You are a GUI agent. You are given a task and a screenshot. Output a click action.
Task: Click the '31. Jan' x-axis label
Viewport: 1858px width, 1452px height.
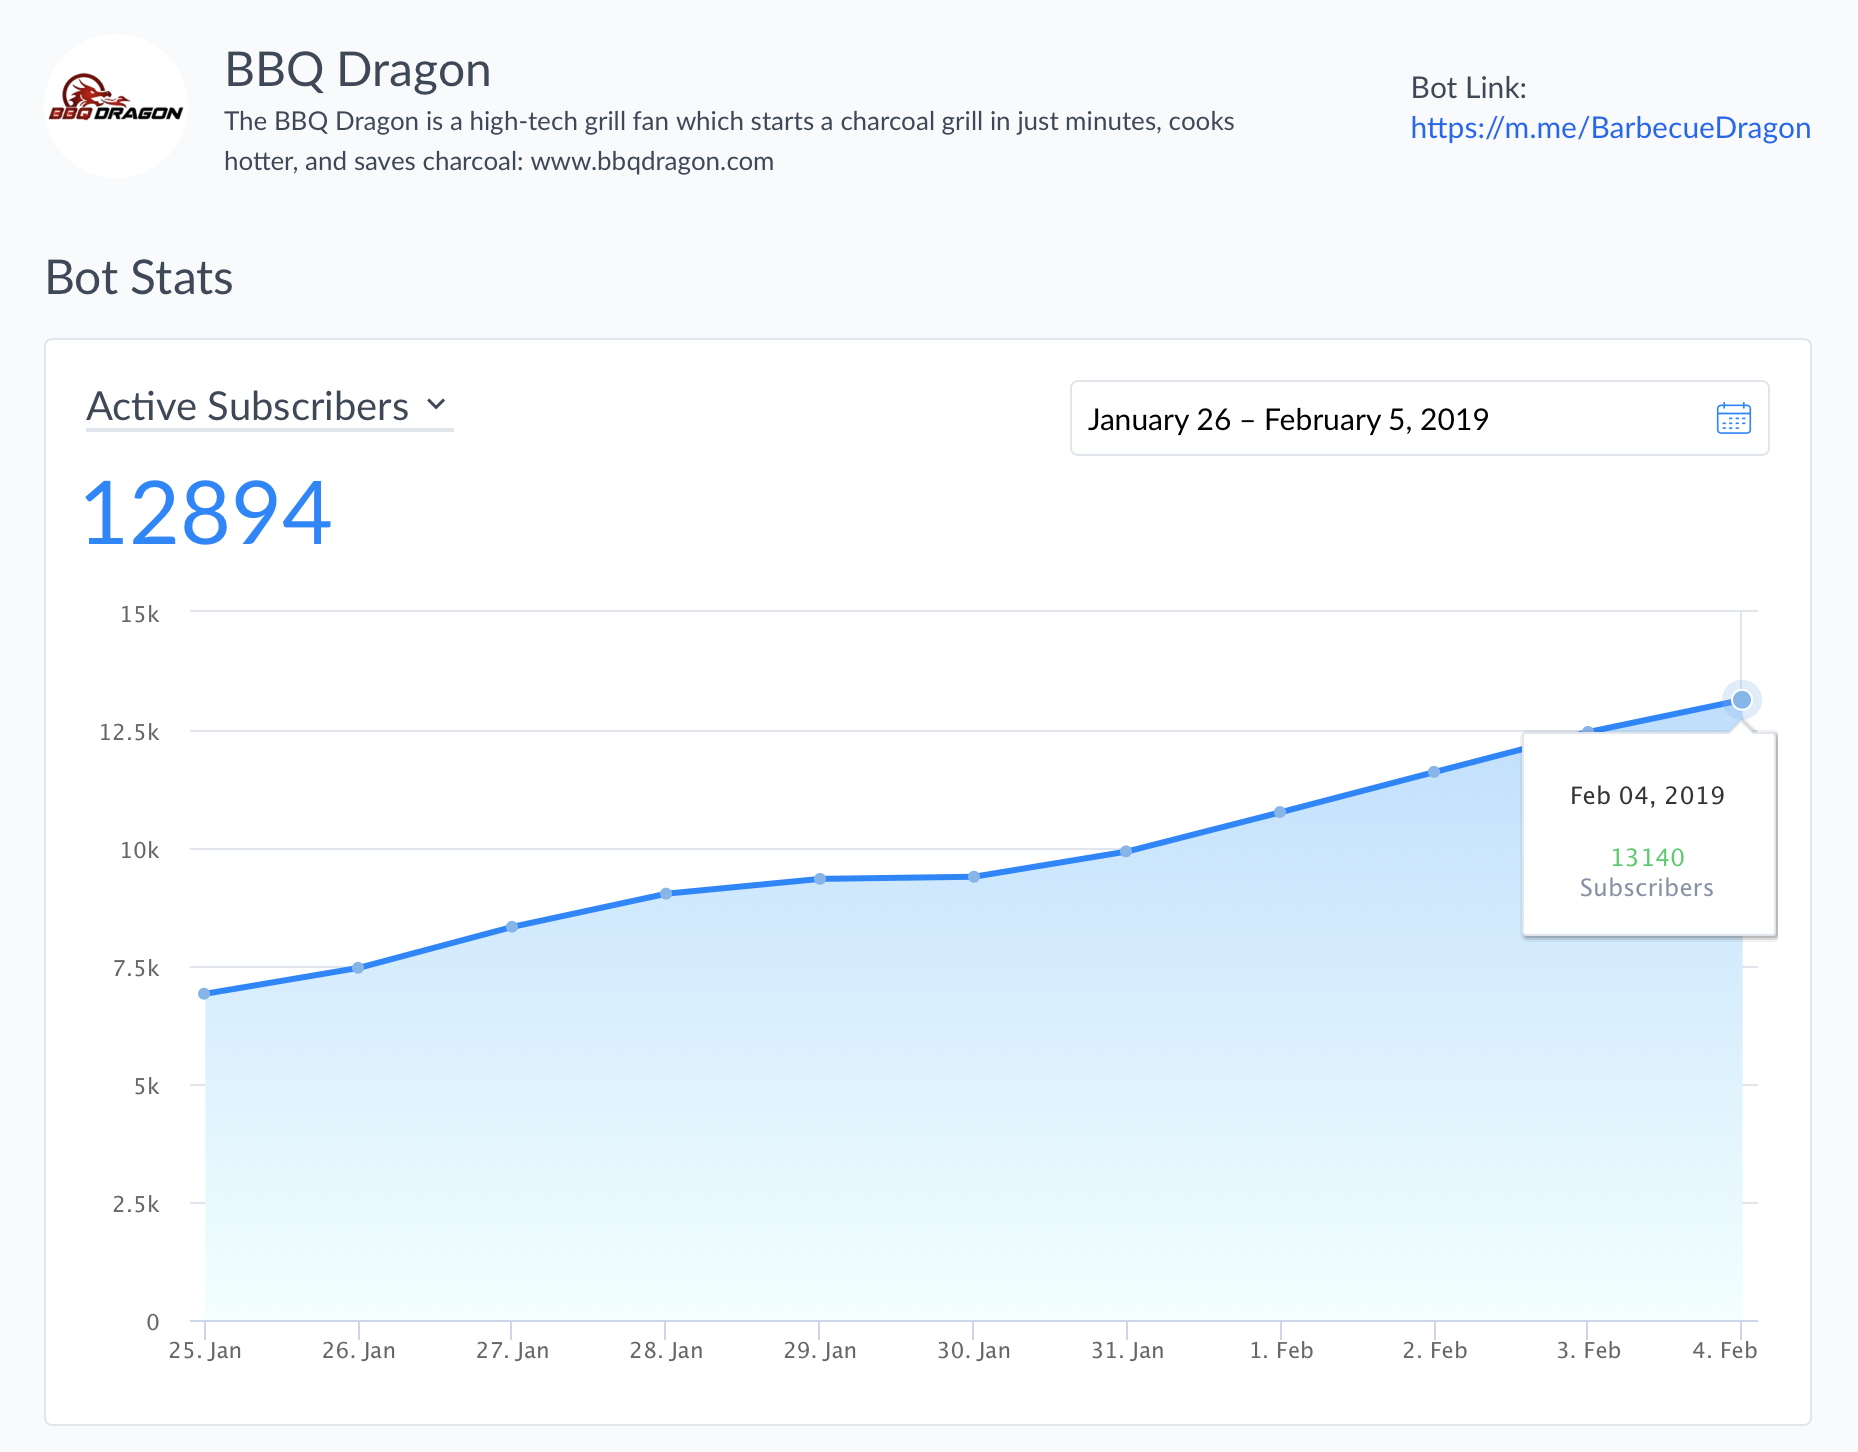tap(1127, 1350)
